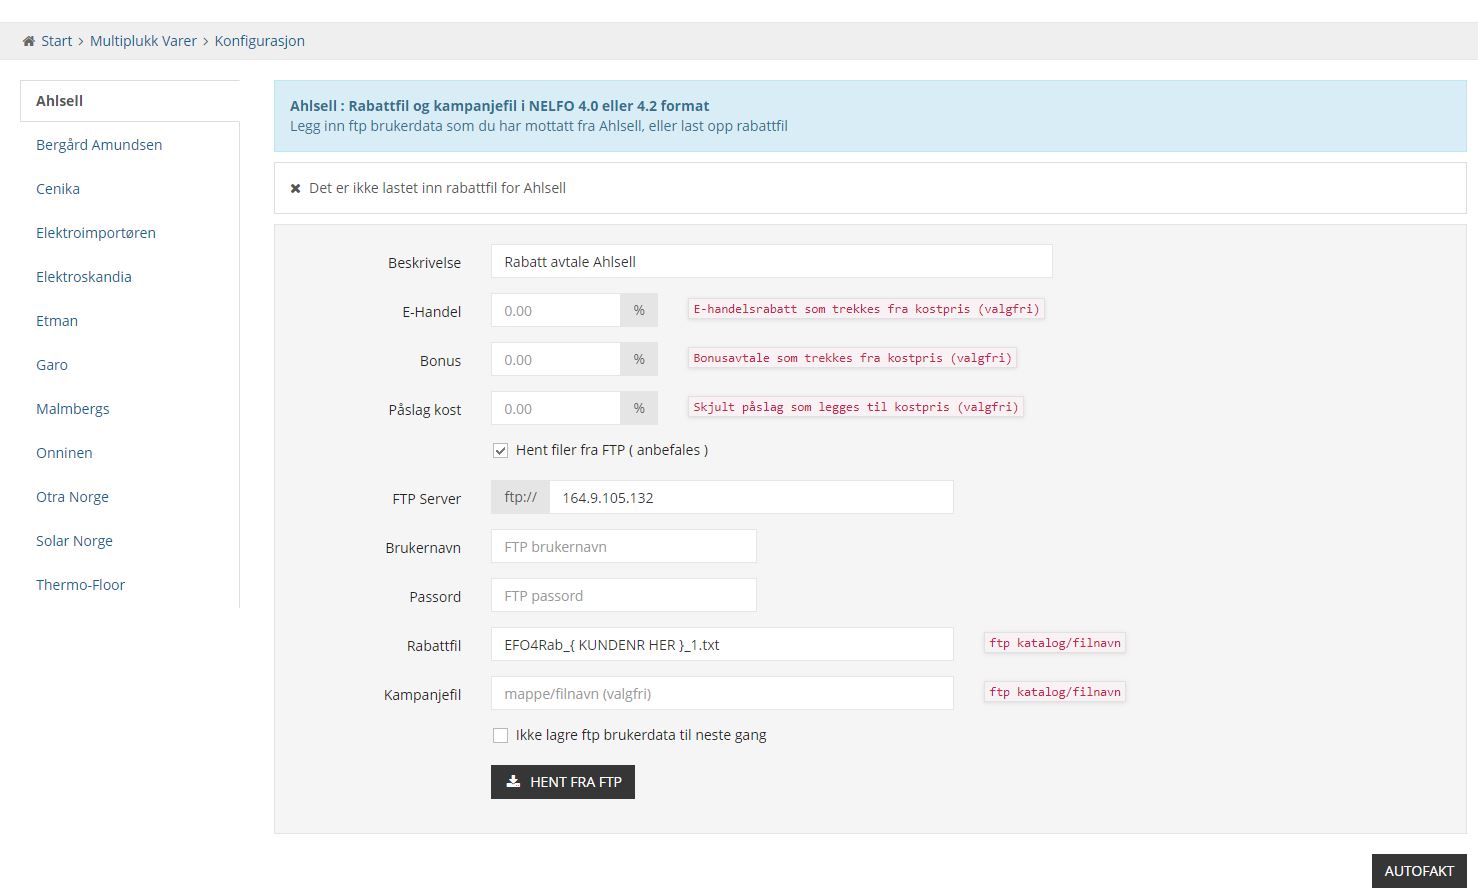Toggle Hent filer fra FTP checkbox
1478x896 pixels.
(500, 451)
